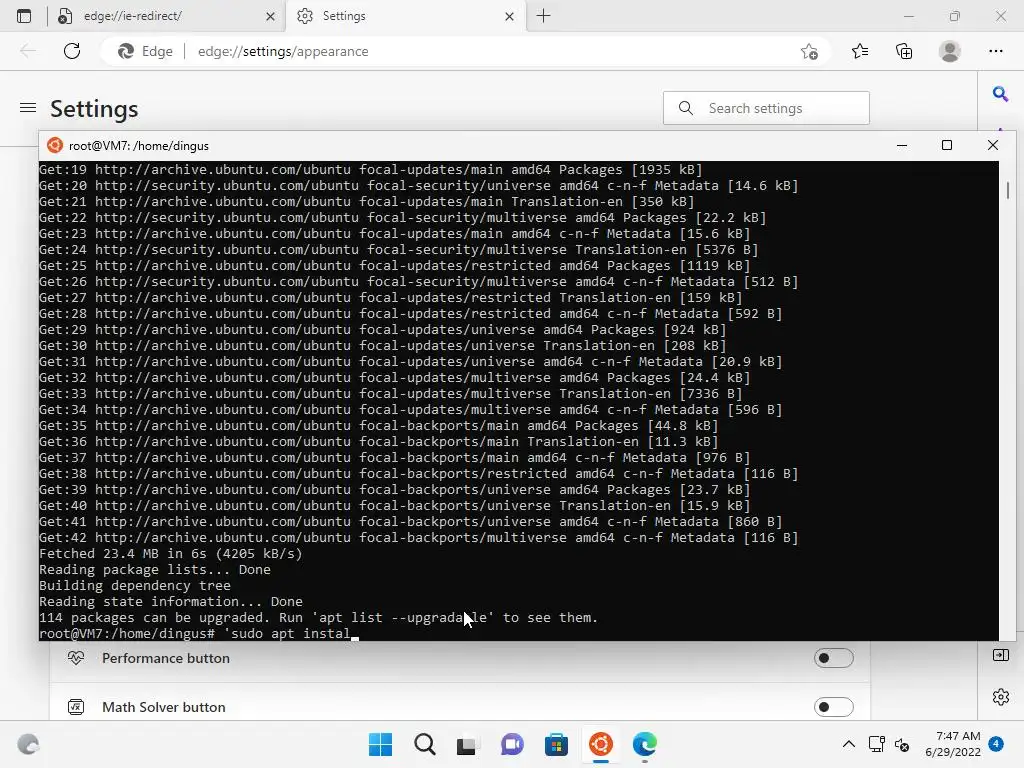Click the terminal prompt line 'sudo apt instal'
The image size is (1024, 768).
coord(199,633)
